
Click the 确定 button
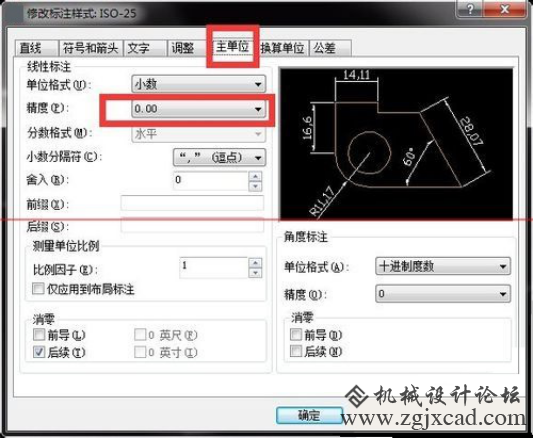(309, 415)
